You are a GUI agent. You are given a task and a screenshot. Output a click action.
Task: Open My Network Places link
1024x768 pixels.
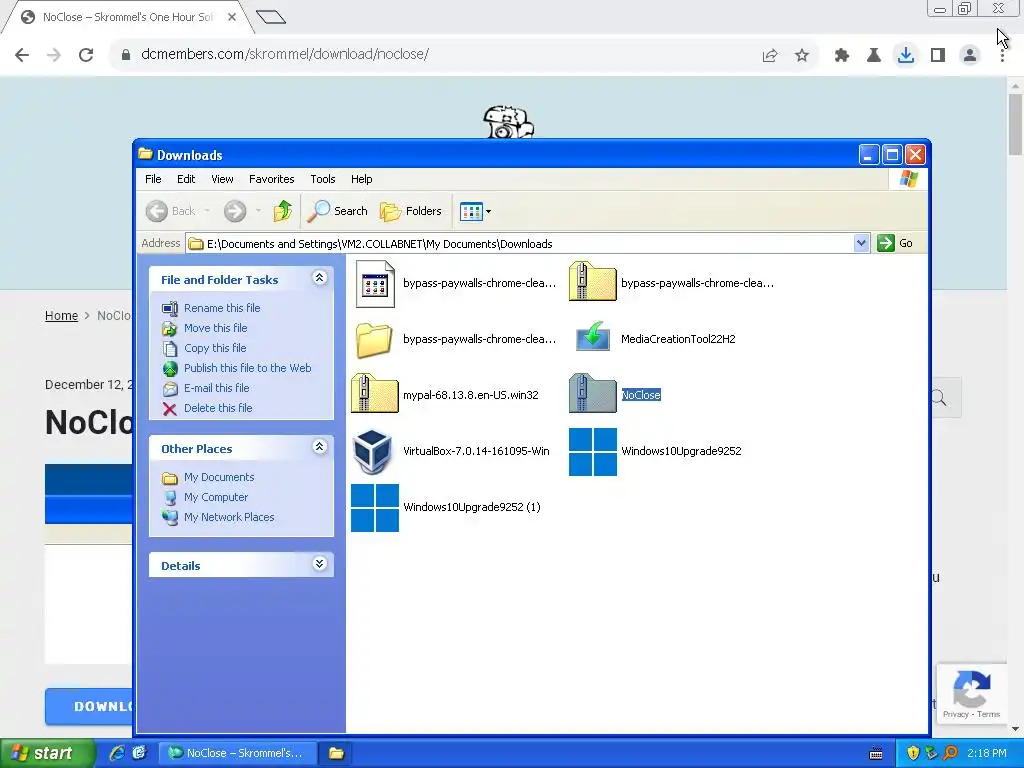229,517
